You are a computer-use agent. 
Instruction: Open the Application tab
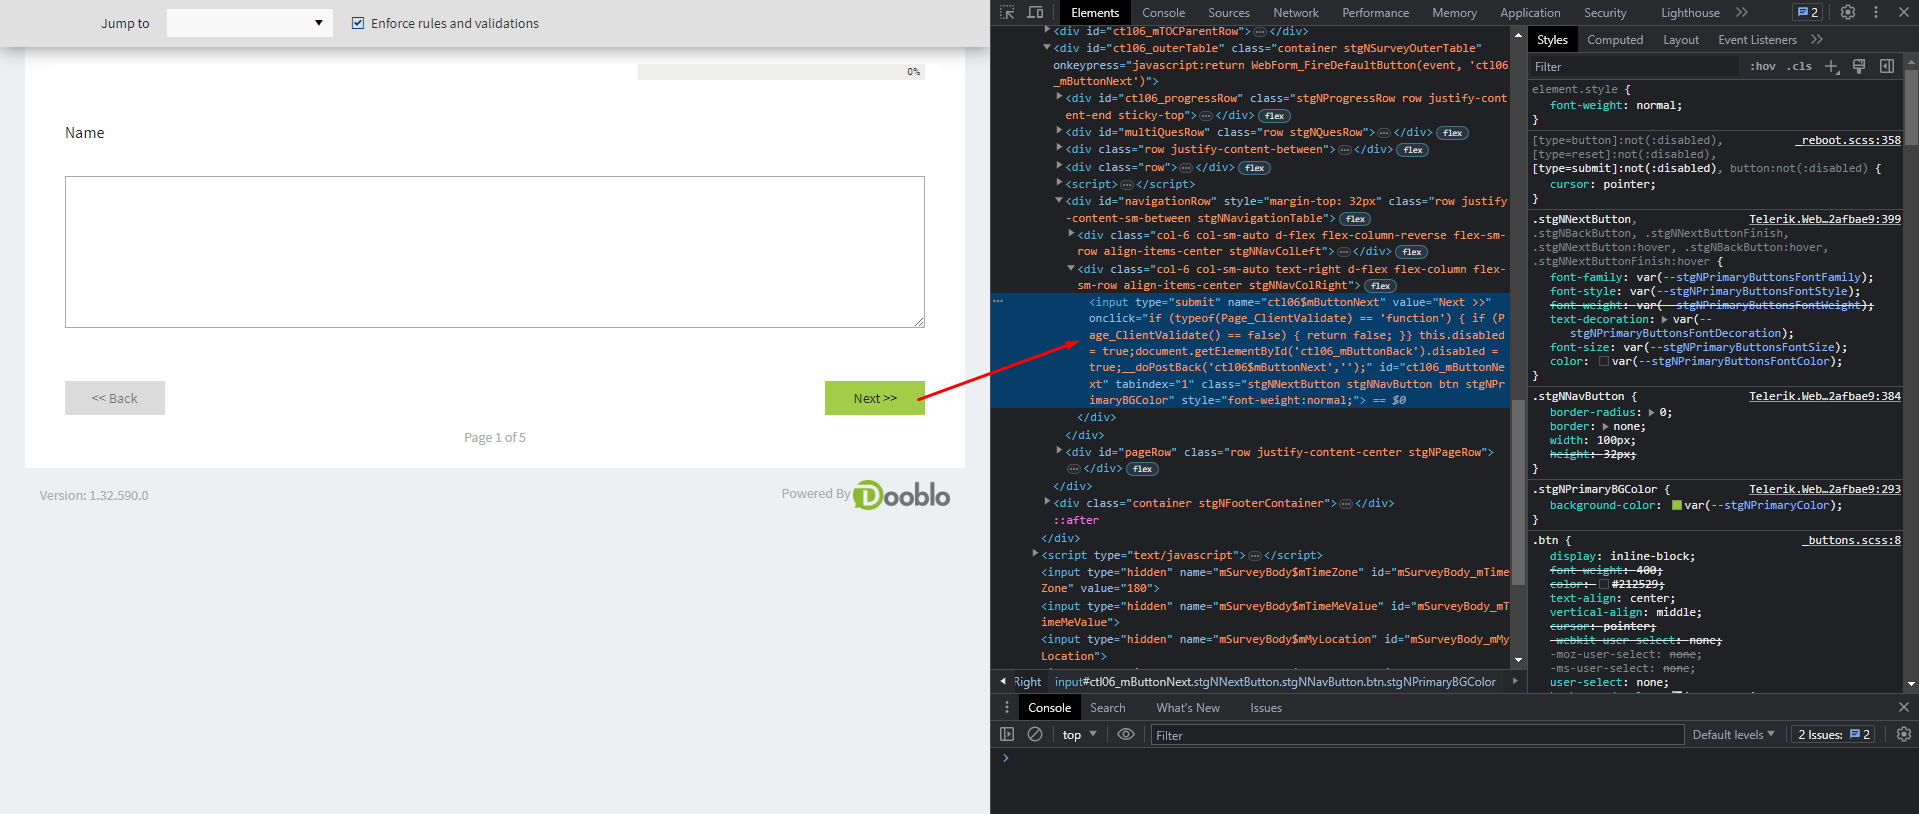1530,13
